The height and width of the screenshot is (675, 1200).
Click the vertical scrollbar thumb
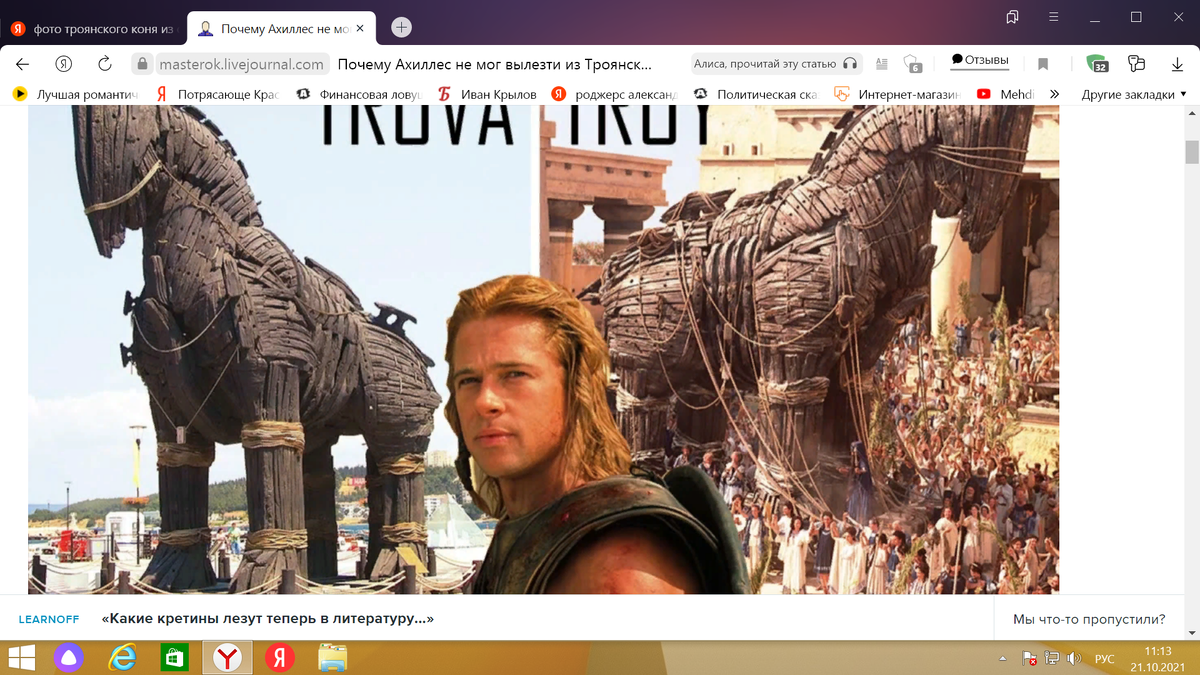point(1191,152)
